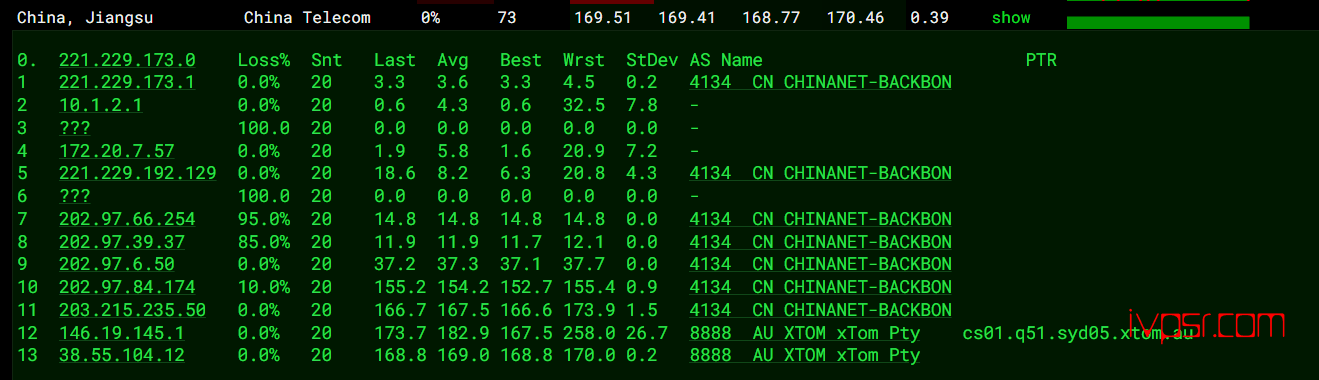The image size is (1319, 380).
Task: Select the 10.0% loss value on hop 10
Action: click(264, 287)
